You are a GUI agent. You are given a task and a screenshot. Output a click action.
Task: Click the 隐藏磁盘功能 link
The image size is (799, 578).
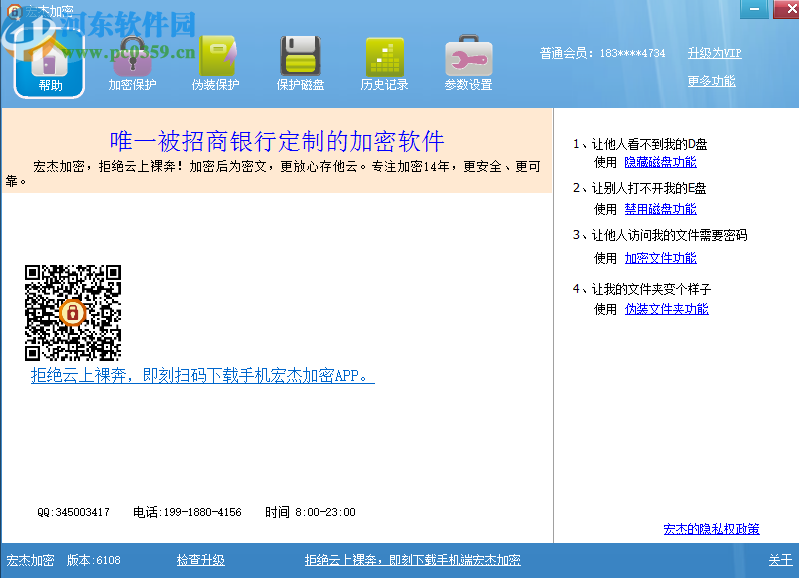tap(660, 162)
